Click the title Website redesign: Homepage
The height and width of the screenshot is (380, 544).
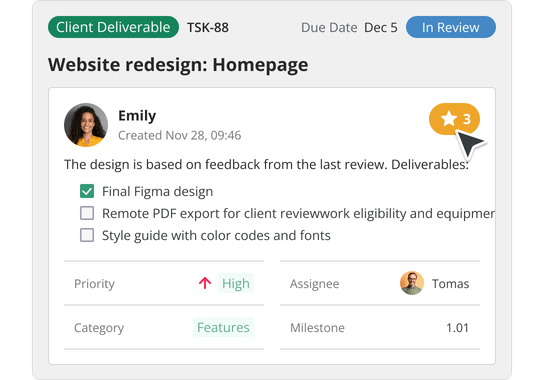(178, 65)
